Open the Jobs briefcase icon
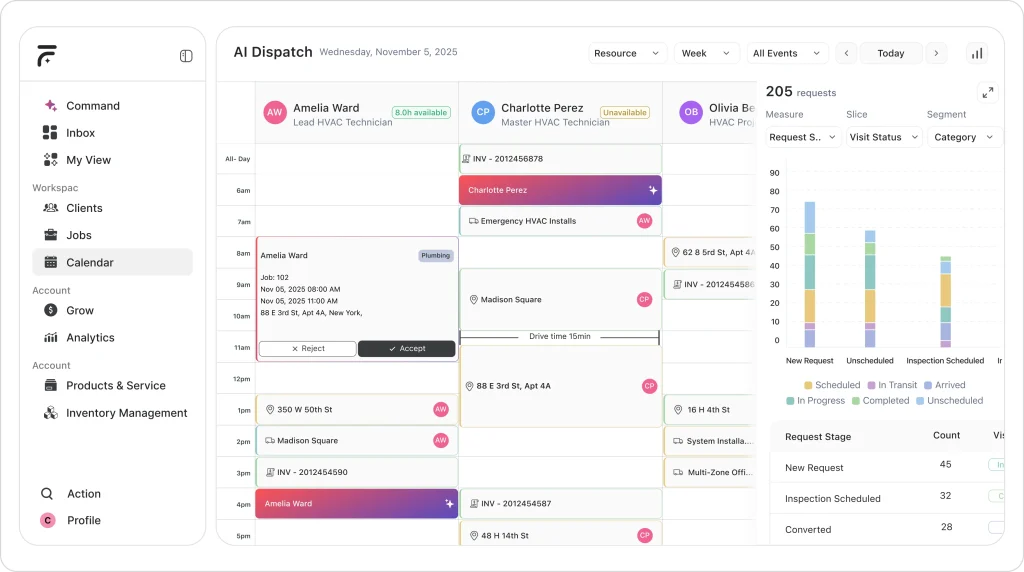 (x=50, y=235)
